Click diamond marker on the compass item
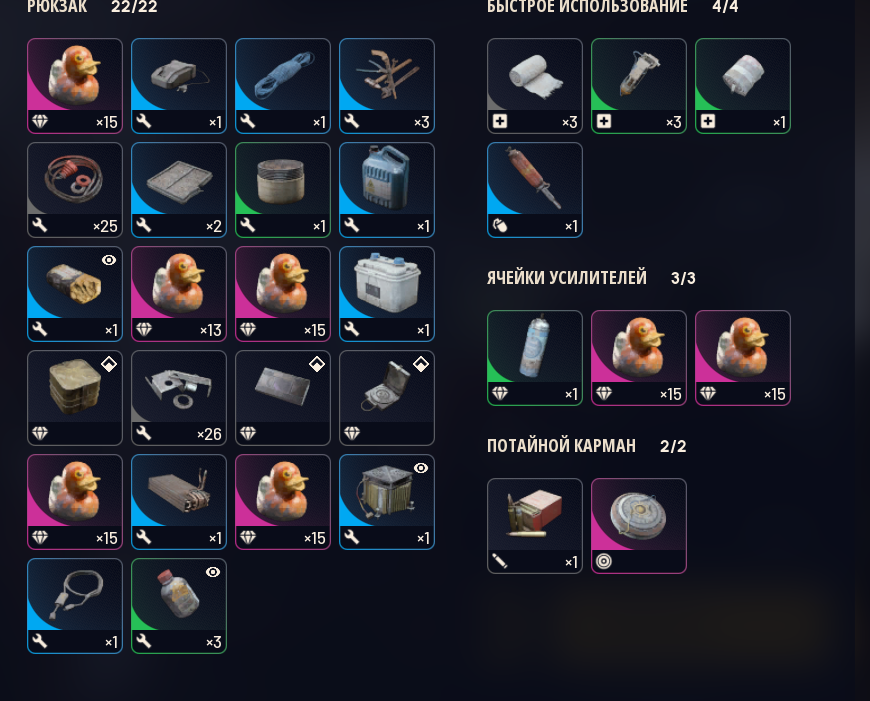This screenshot has width=870, height=701. tap(421, 364)
